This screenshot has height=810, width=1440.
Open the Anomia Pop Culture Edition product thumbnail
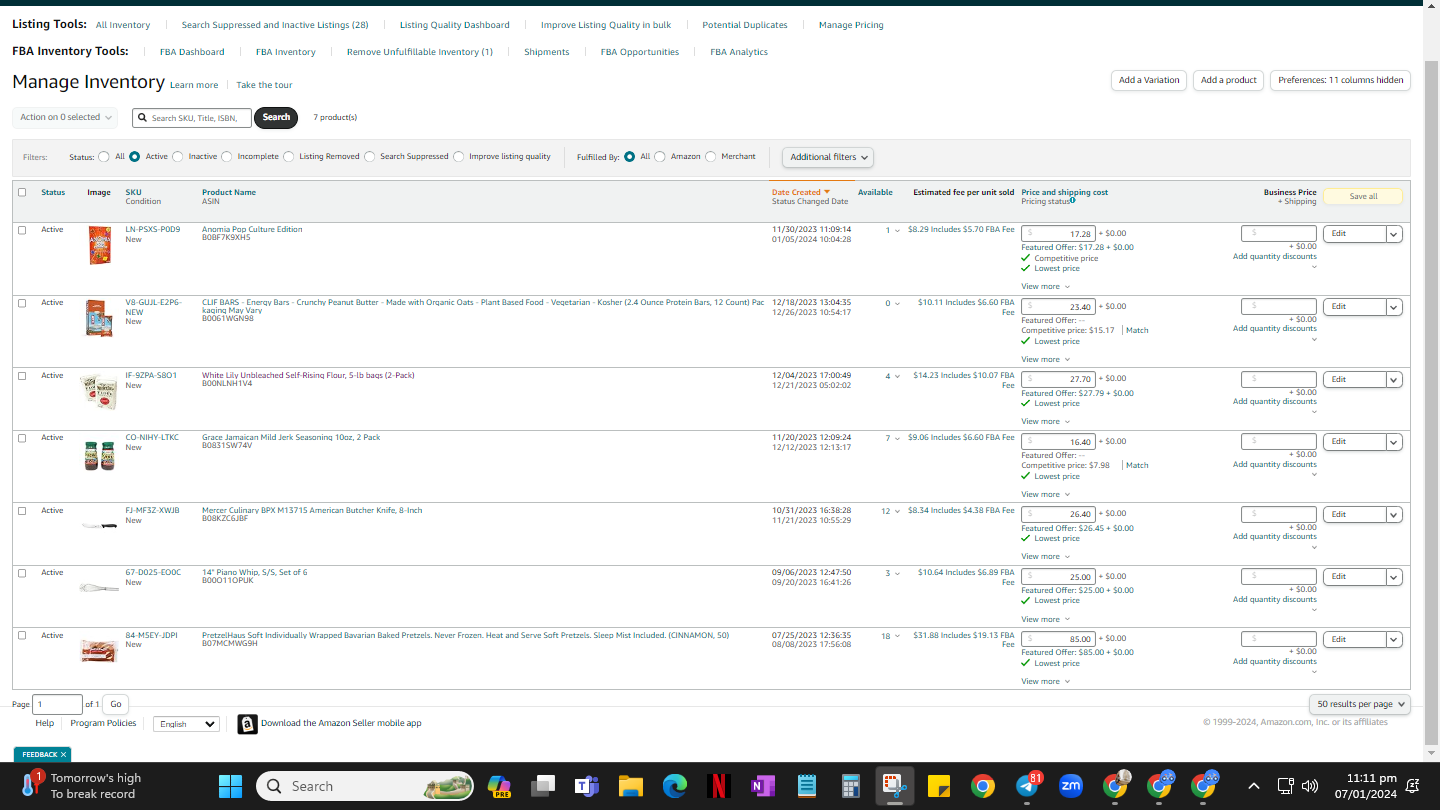tap(99, 245)
